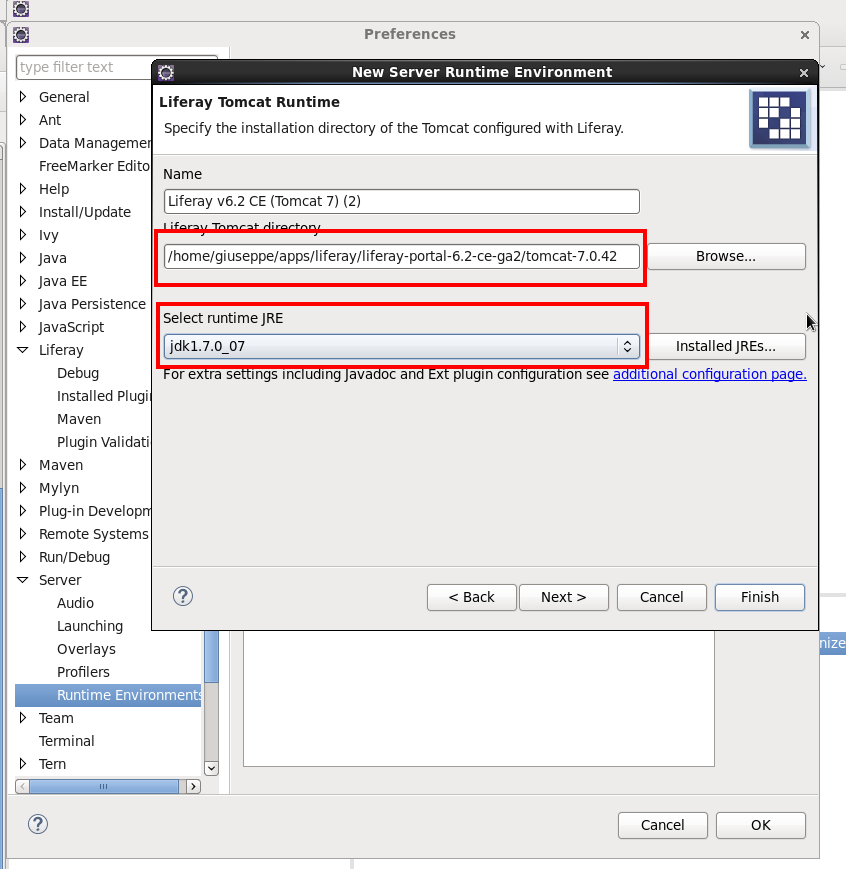
Task: Proceed with the Next > button
Action: [564, 597]
